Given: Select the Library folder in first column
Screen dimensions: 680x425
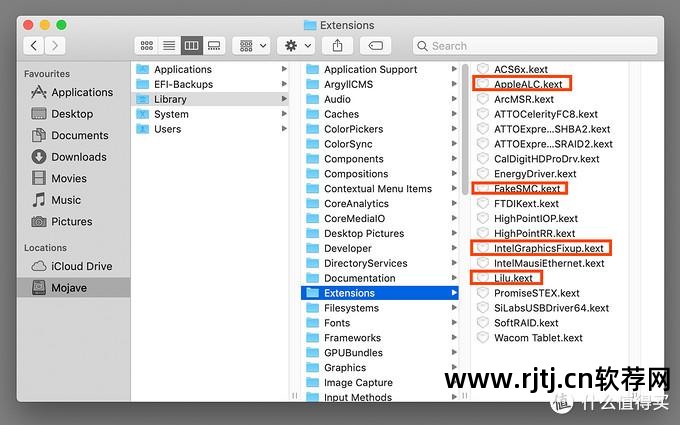Looking at the screenshot, I should tap(211, 99).
